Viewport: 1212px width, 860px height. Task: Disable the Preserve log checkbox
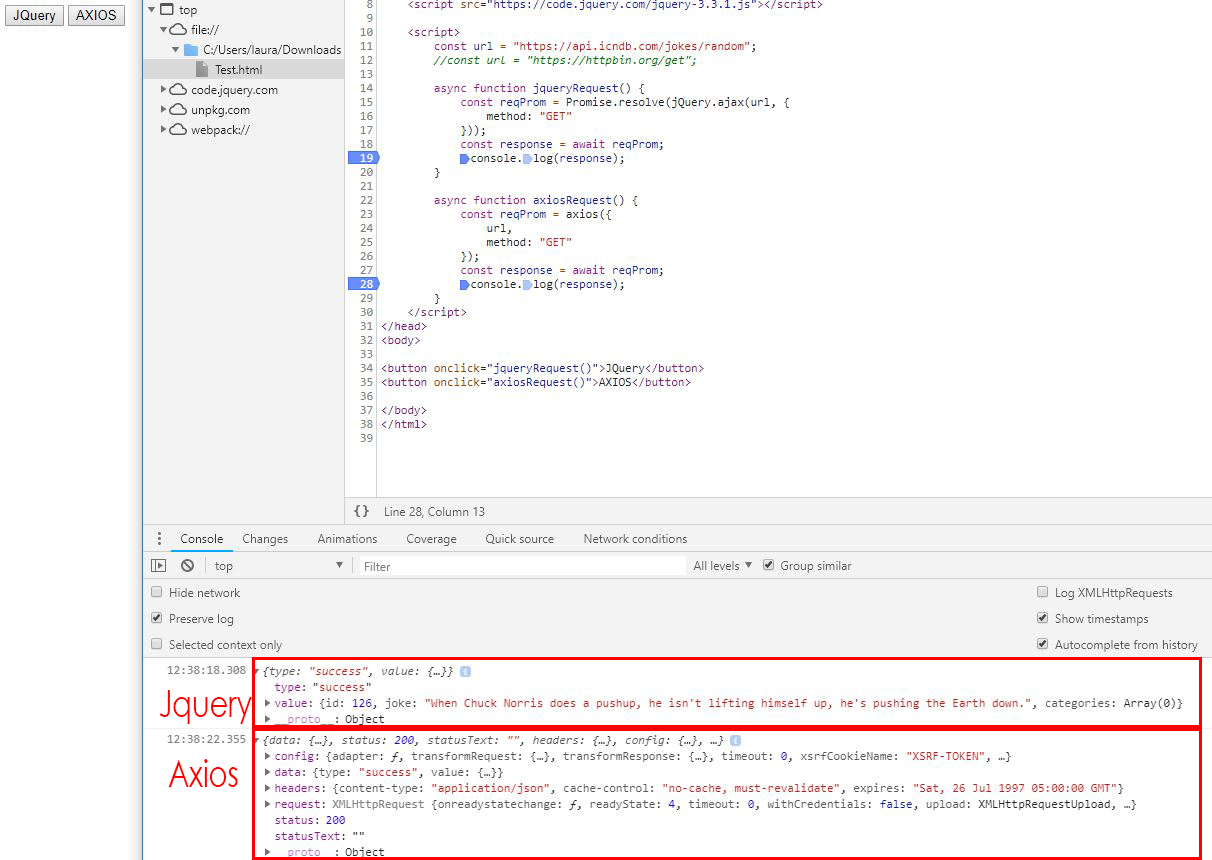point(156,618)
